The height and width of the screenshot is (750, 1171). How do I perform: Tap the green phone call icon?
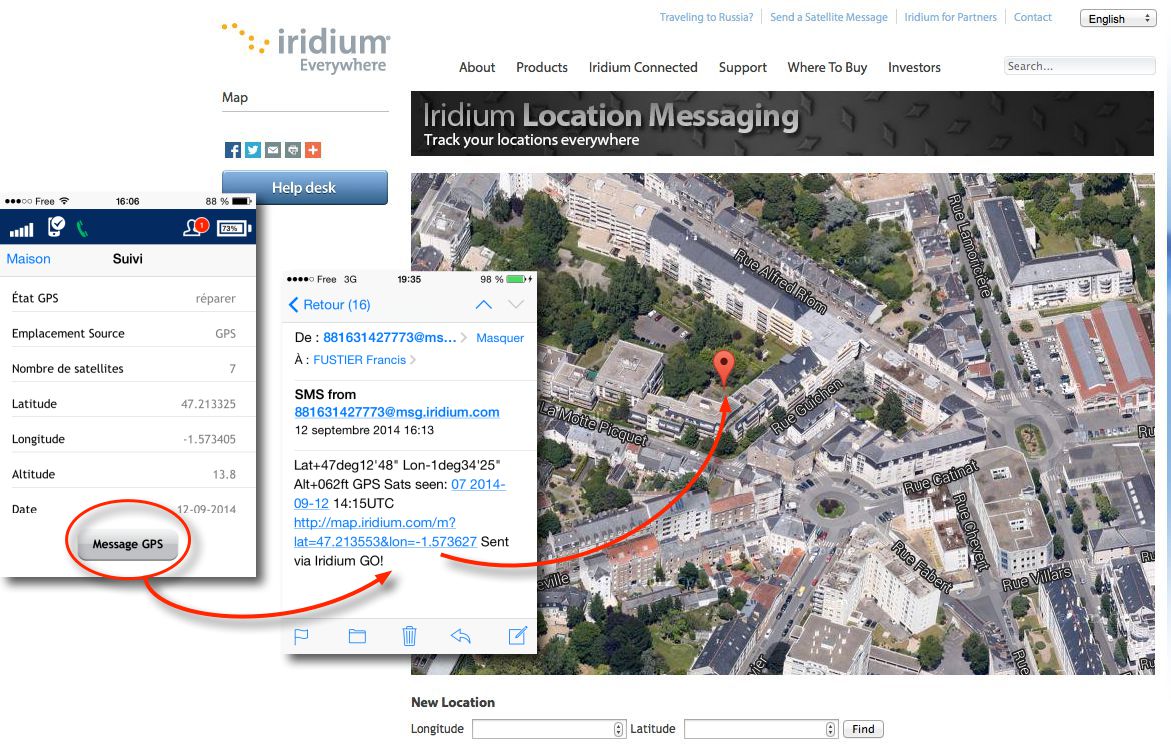pos(82,229)
